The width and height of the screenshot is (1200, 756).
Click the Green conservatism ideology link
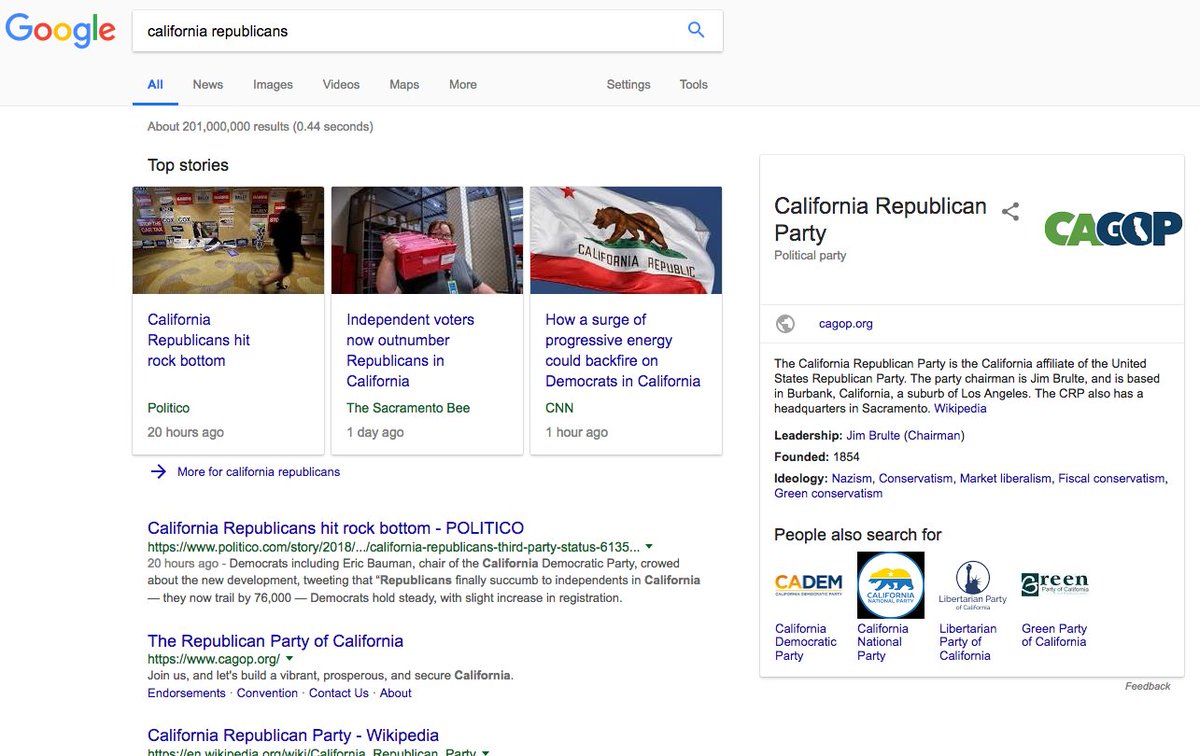pos(828,493)
